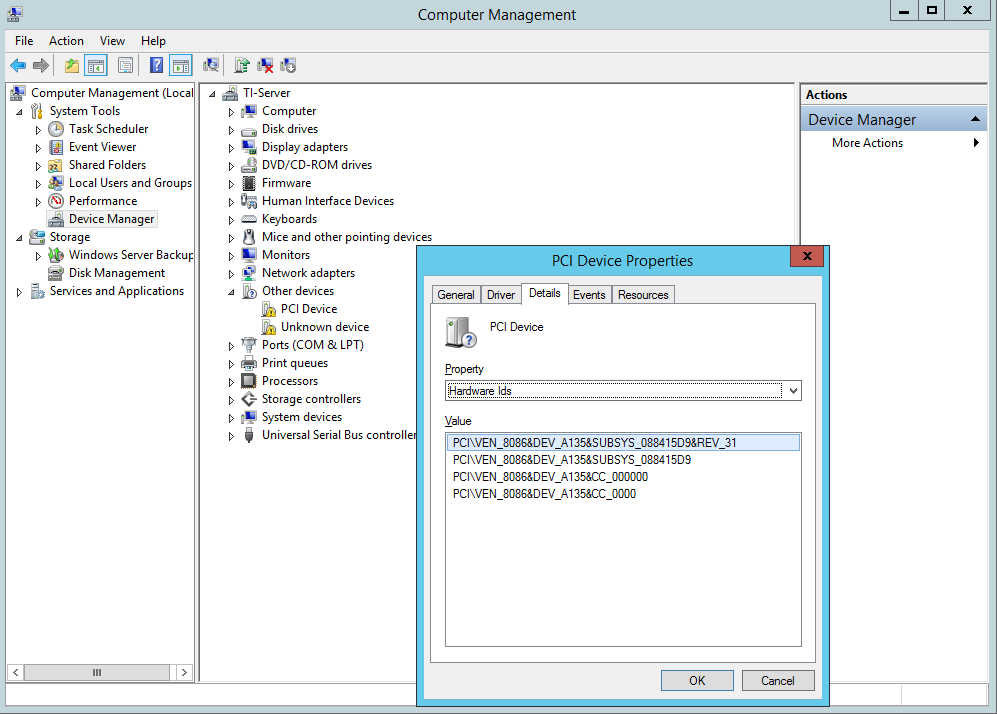Click Update Driver Software toolbar icon

242,66
